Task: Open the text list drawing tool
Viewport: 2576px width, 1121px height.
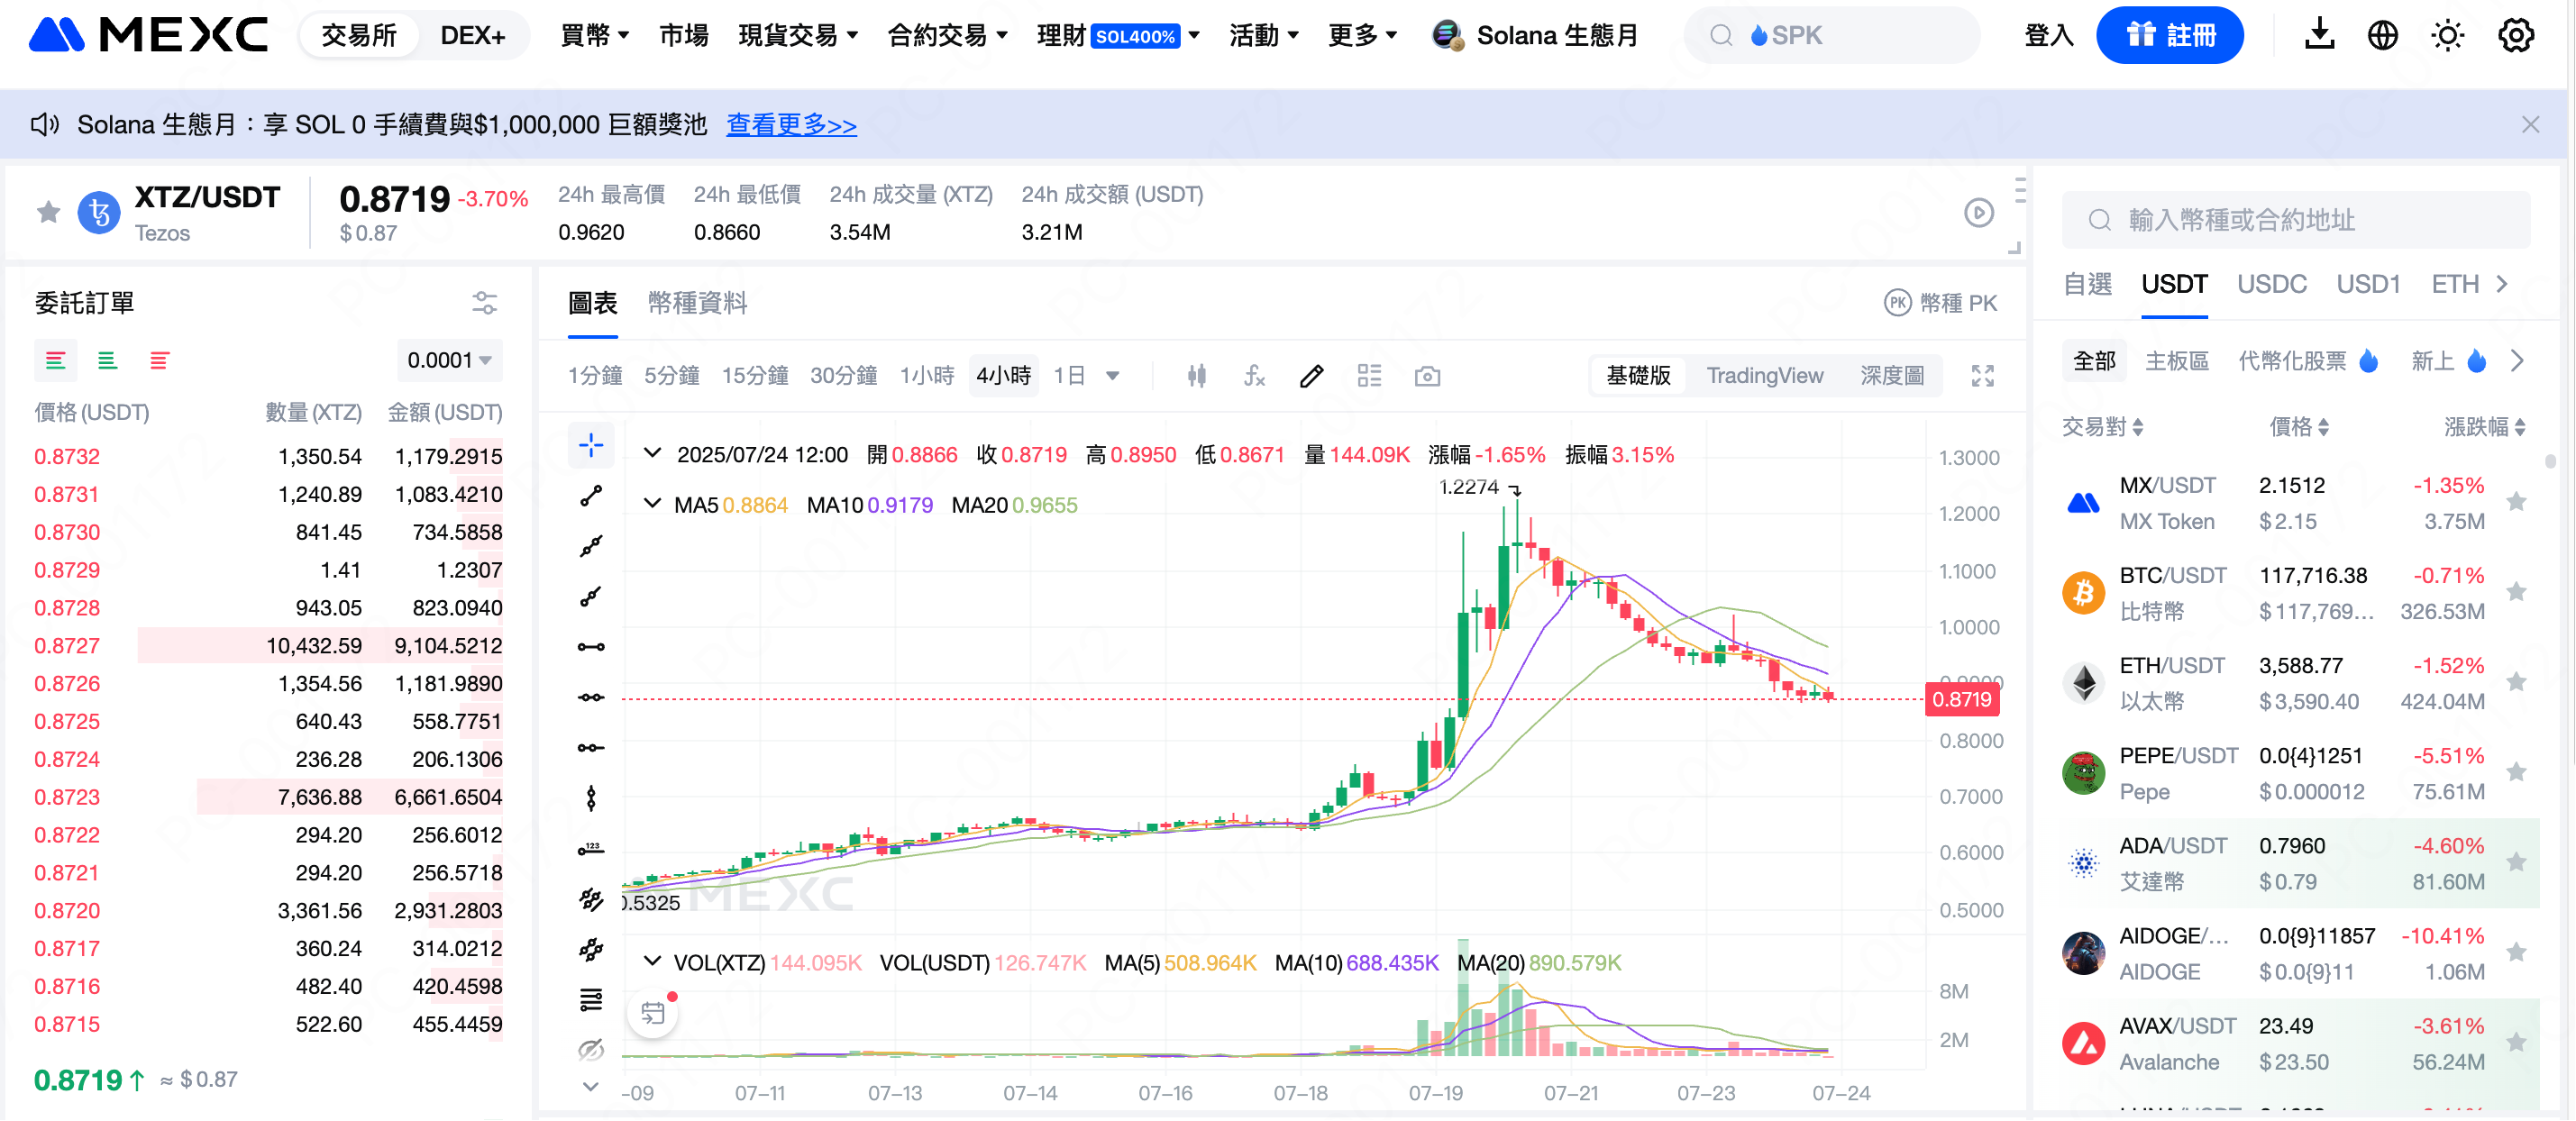Action: click(591, 1000)
